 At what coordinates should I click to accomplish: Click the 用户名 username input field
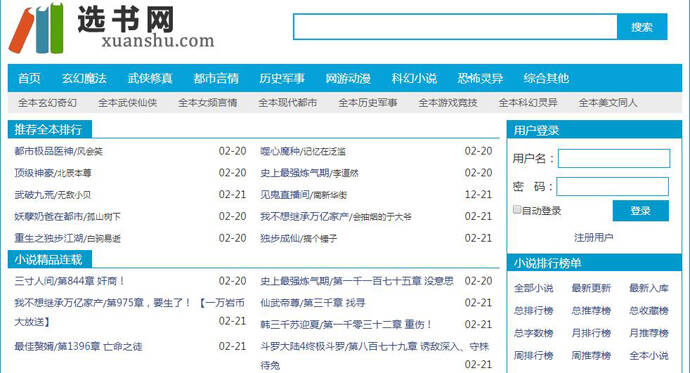click(614, 158)
